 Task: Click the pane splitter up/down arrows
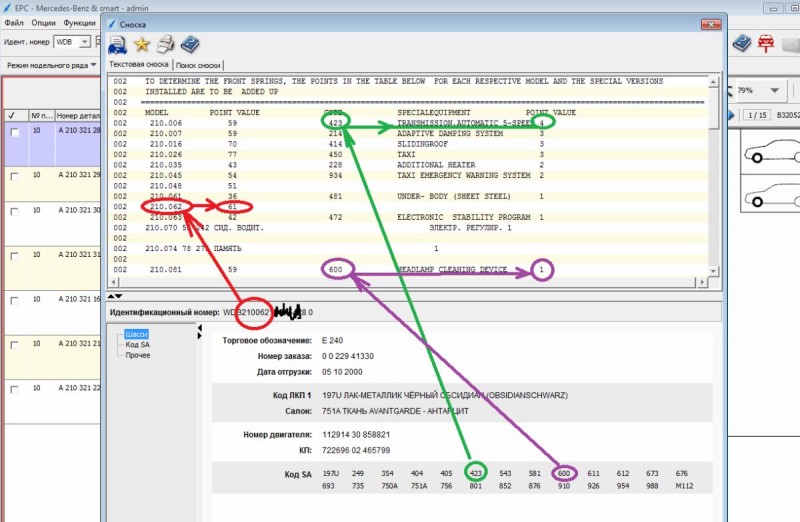point(115,296)
